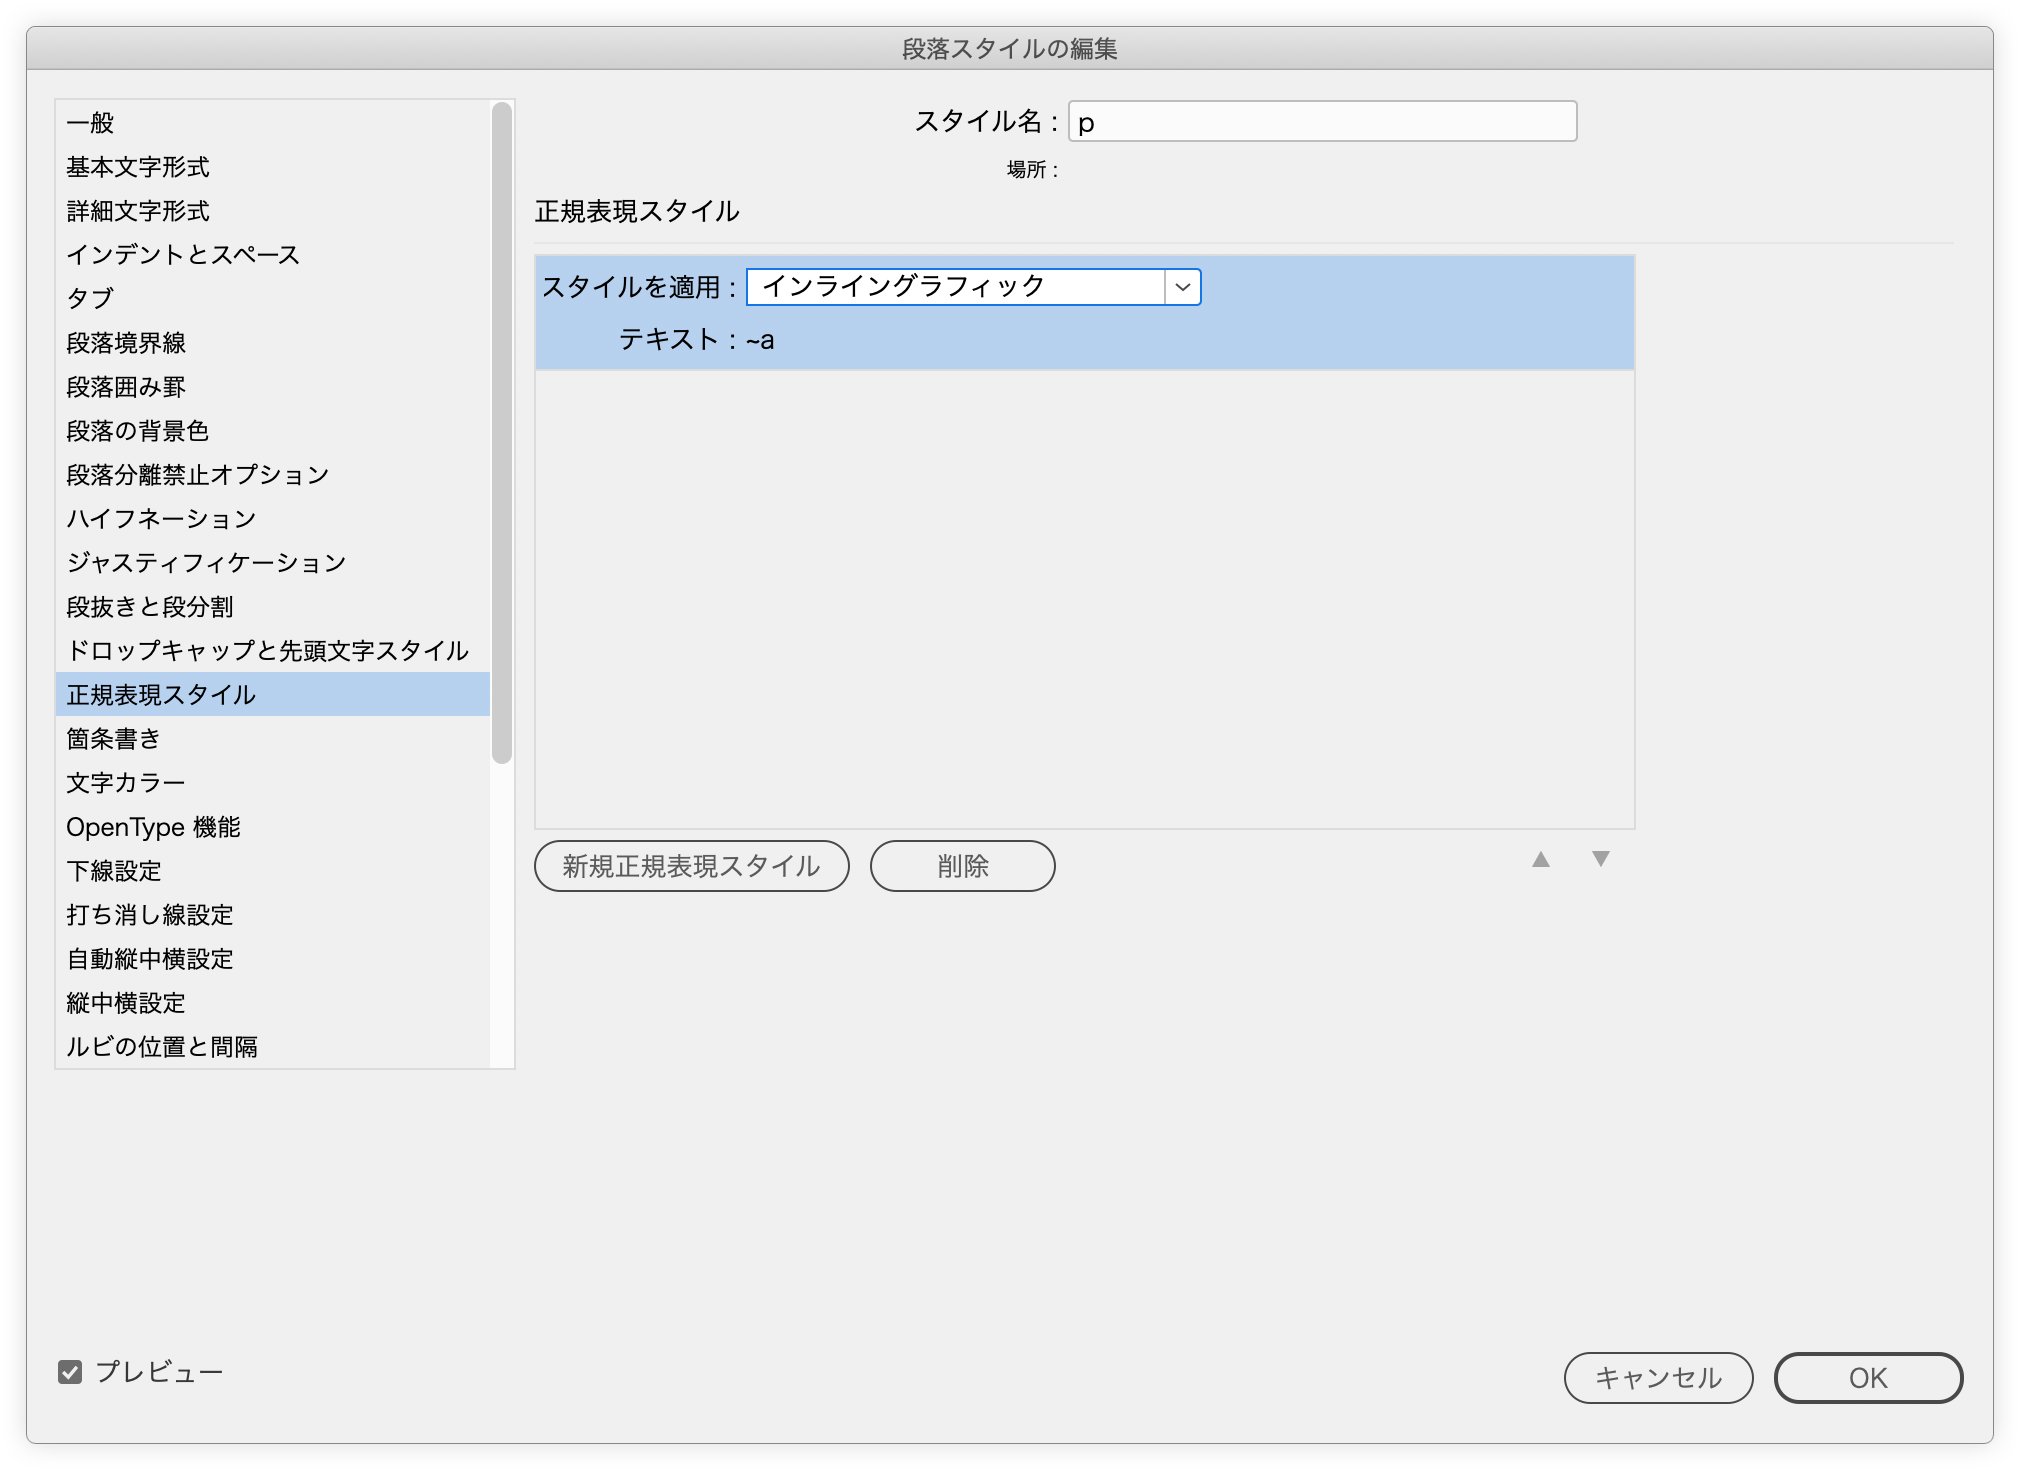Open the スタイルを適用 dropdown
The image size is (2021, 1471).
point(973,287)
